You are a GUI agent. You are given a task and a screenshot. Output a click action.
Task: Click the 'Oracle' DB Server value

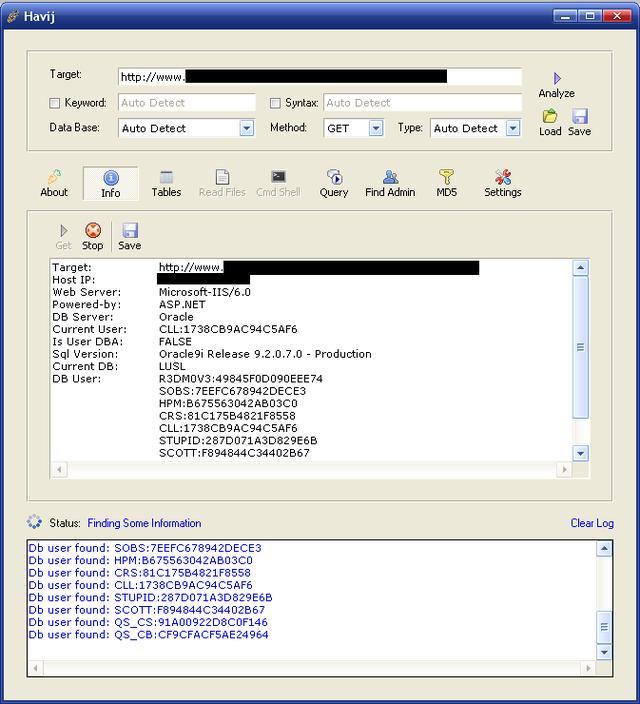[x=176, y=317]
